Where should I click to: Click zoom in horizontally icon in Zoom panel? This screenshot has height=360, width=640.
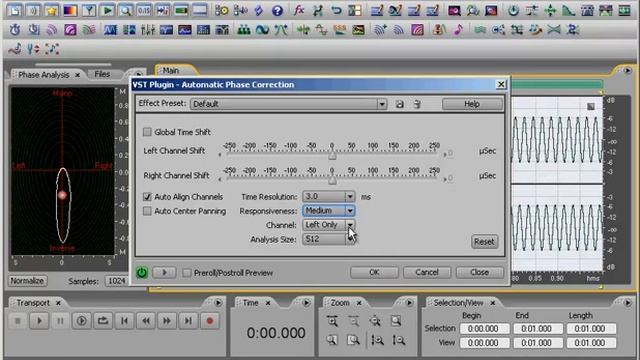point(332,321)
